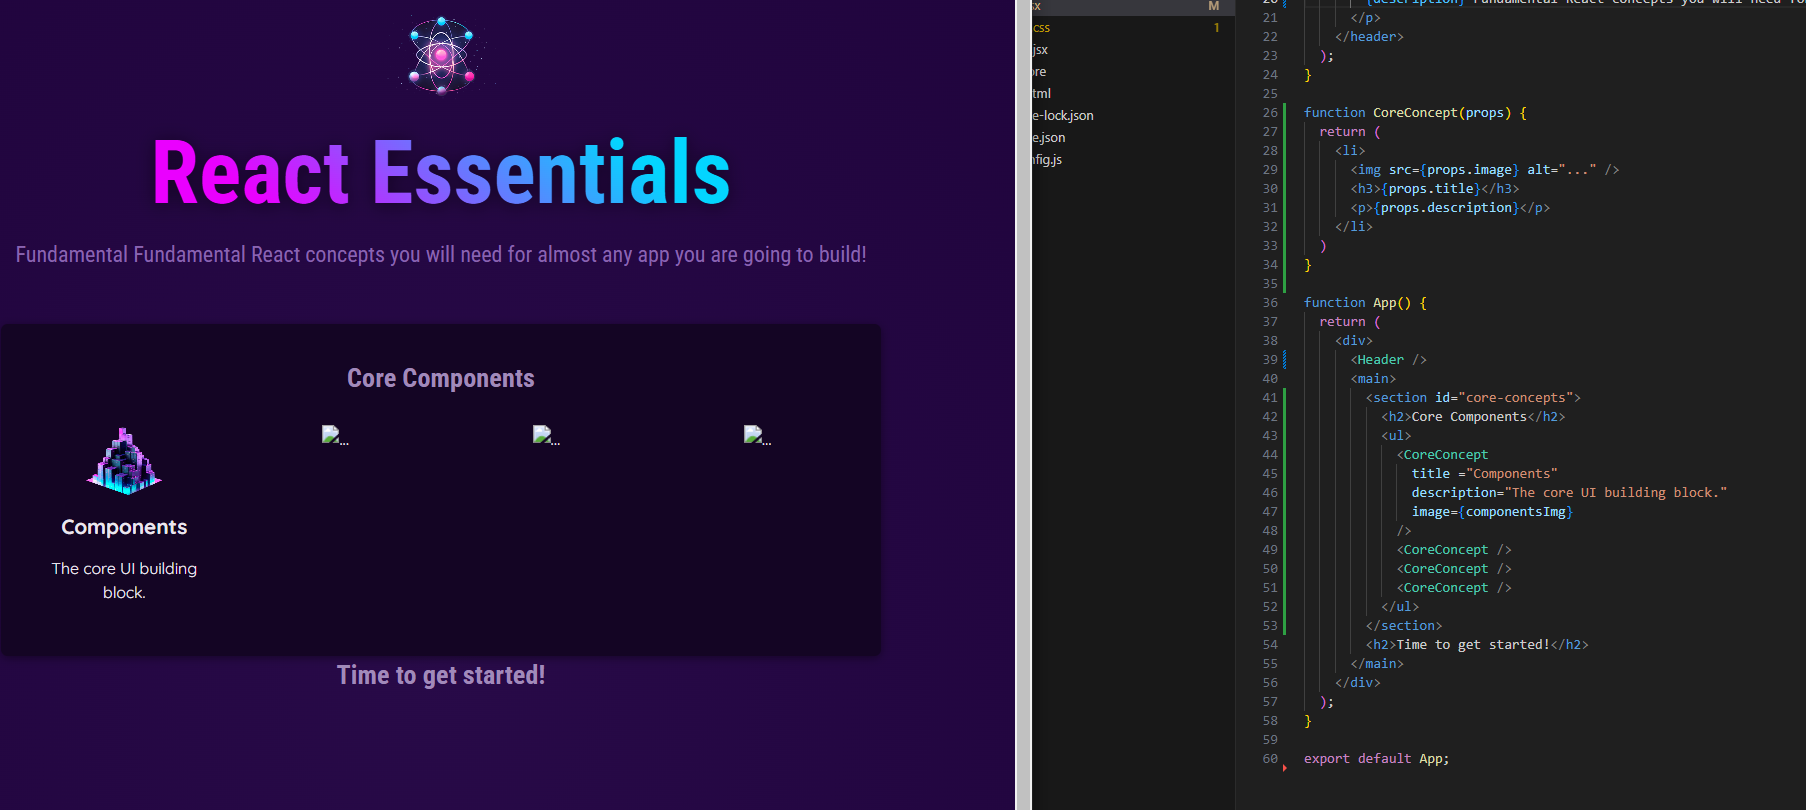Click the CoreConcept function name declaration

coord(1415,112)
